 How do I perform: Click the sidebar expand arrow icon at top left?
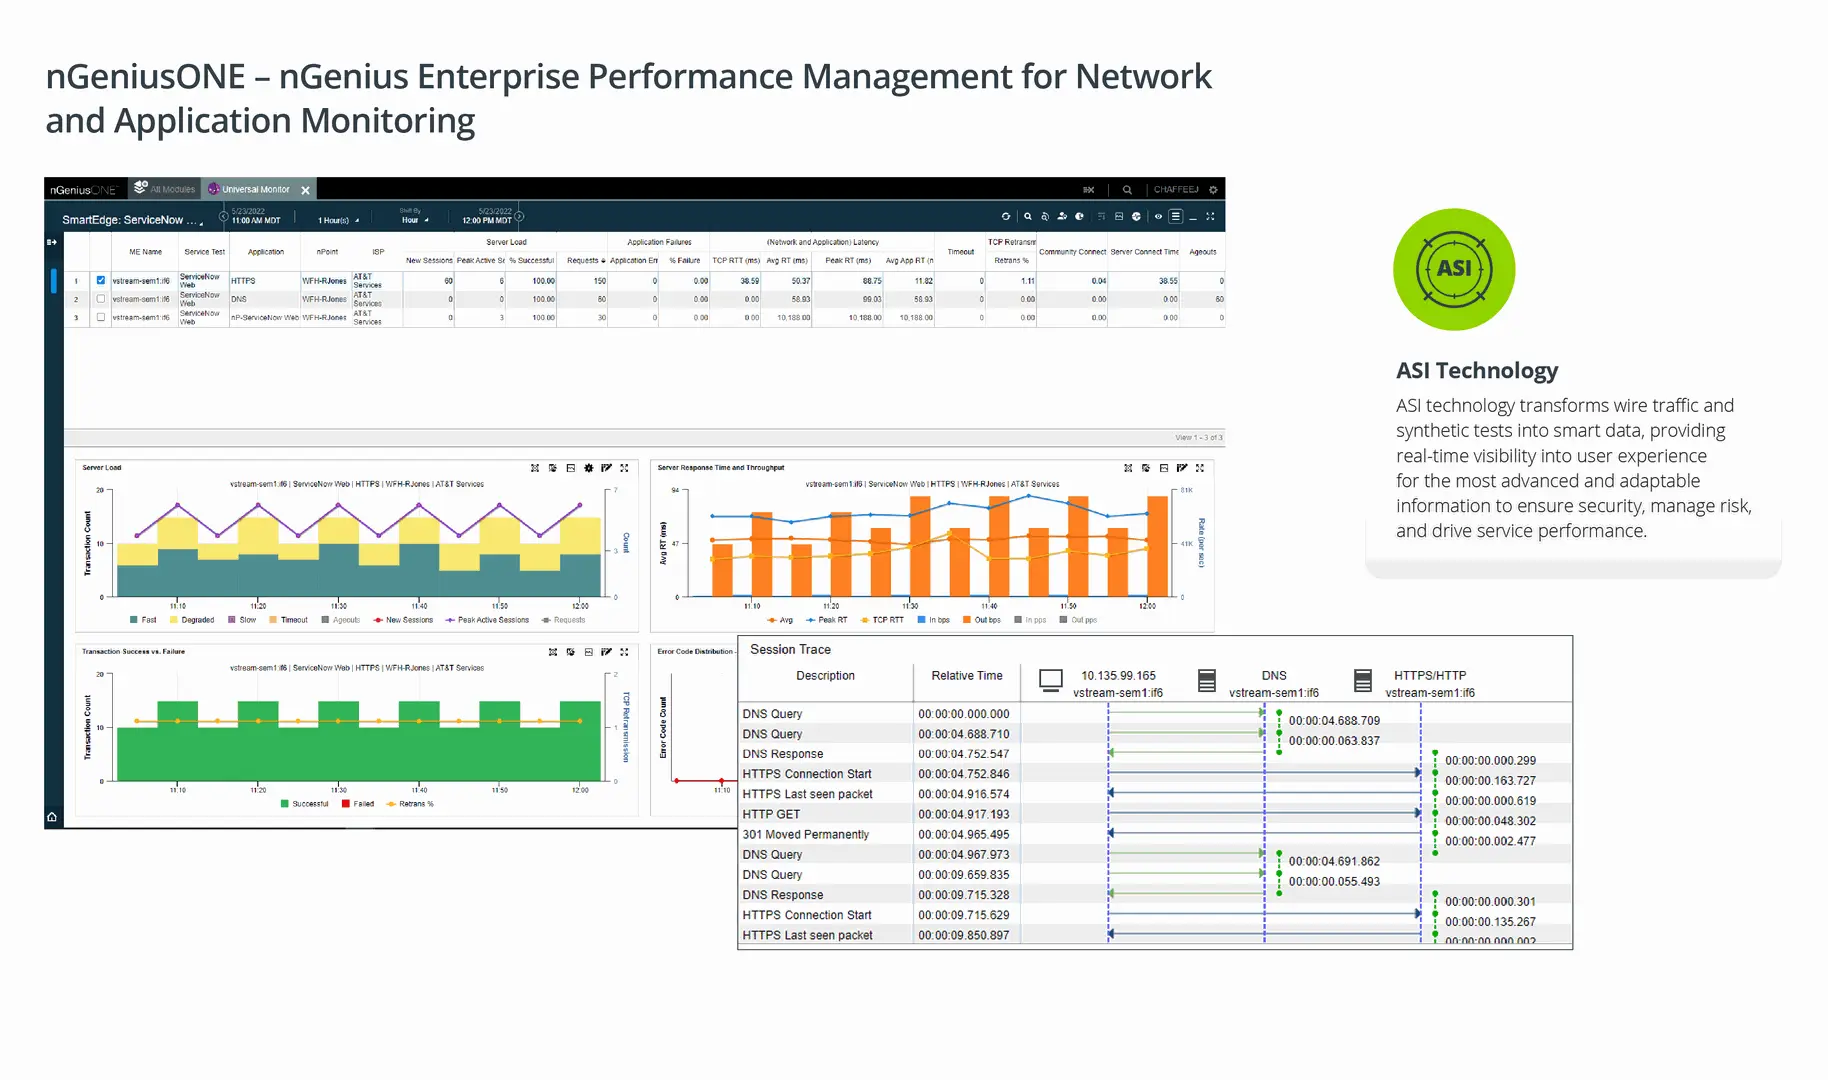coord(52,242)
